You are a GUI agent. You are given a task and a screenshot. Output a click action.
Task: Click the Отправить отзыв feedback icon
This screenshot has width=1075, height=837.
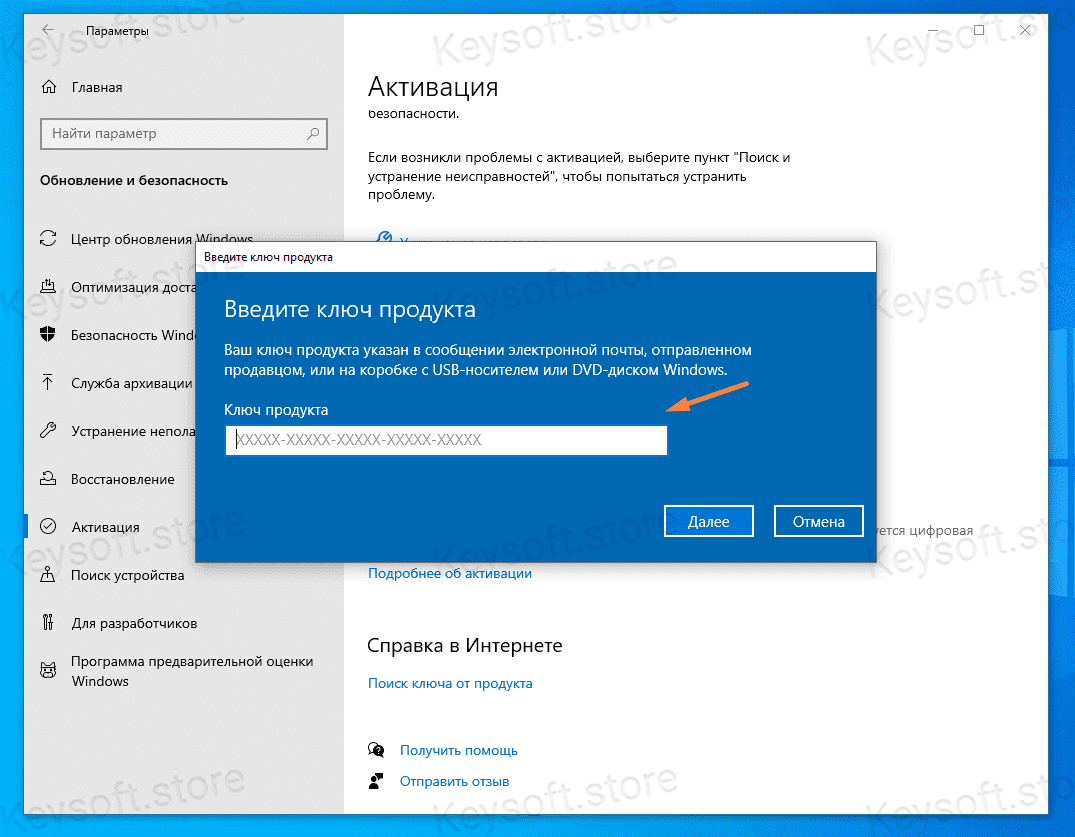tap(376, 781)
